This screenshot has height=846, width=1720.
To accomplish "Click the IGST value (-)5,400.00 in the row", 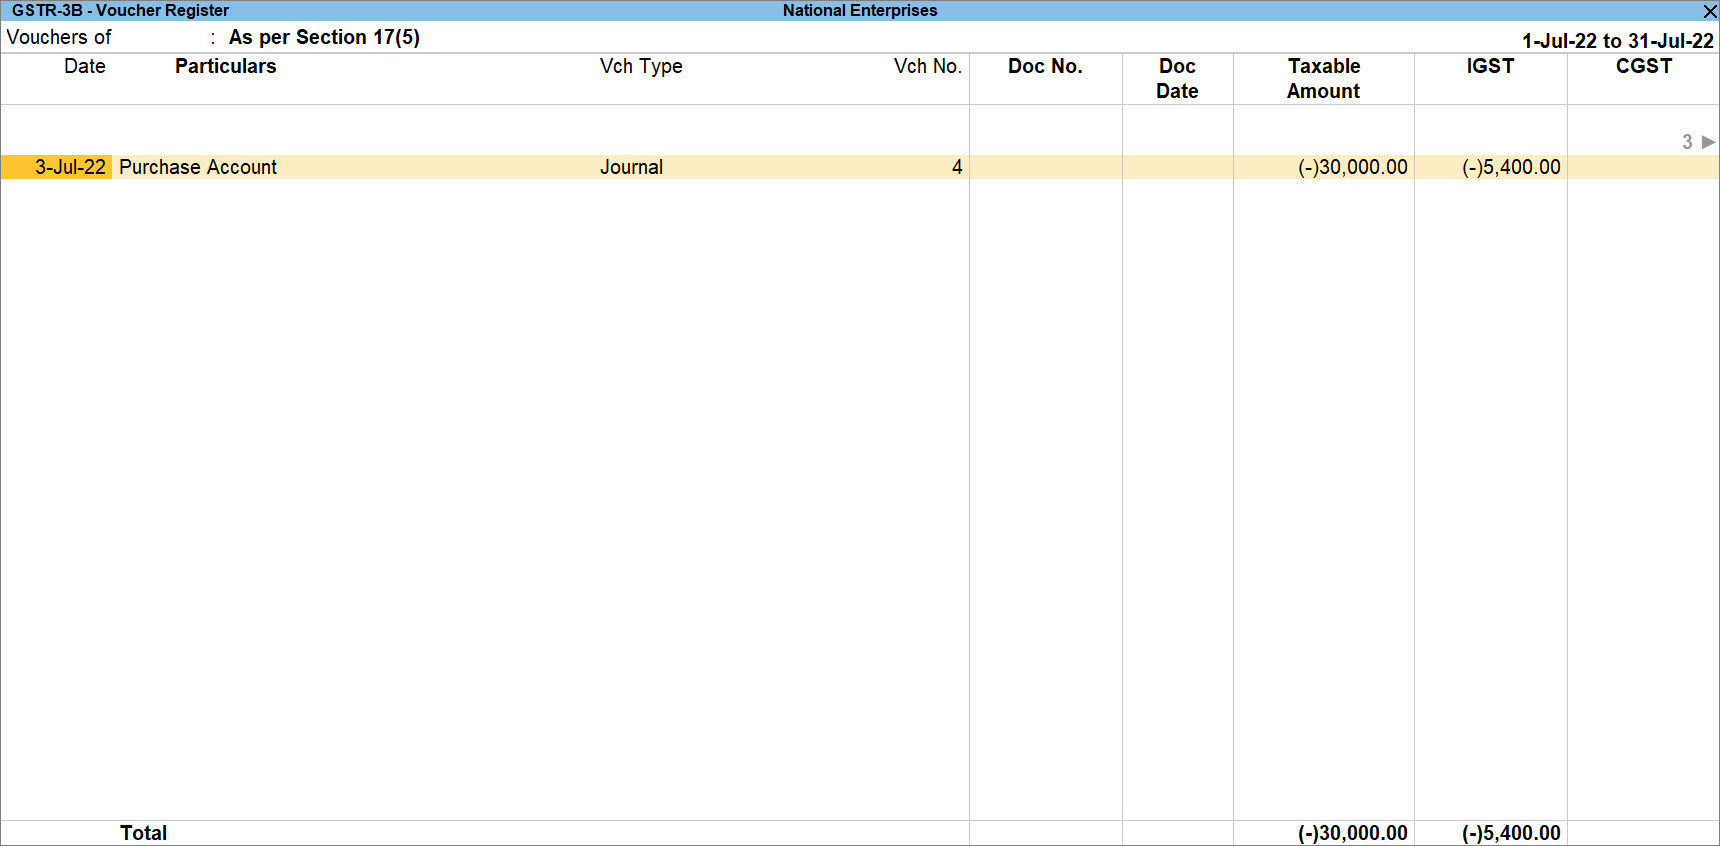I will [1511, 167].
